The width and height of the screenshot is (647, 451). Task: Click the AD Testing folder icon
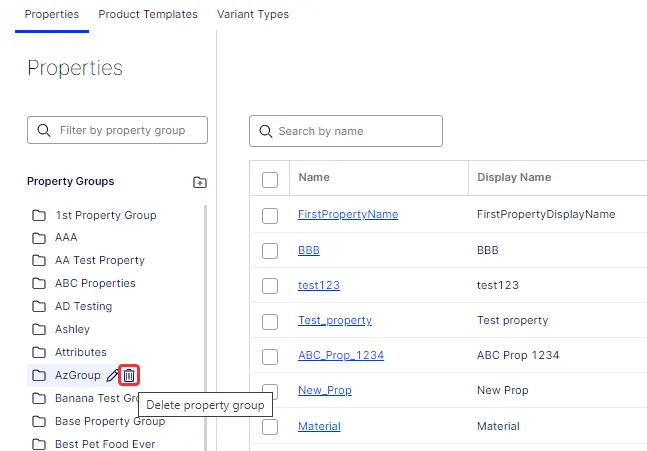[x=39, y=306]
